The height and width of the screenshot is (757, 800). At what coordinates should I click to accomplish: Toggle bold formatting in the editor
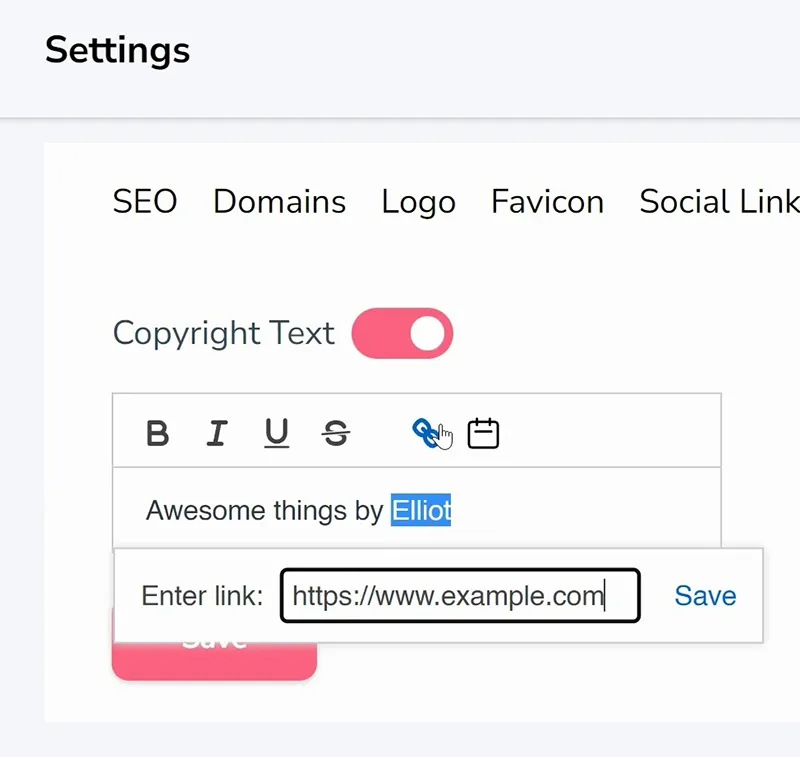pos(157,434)
